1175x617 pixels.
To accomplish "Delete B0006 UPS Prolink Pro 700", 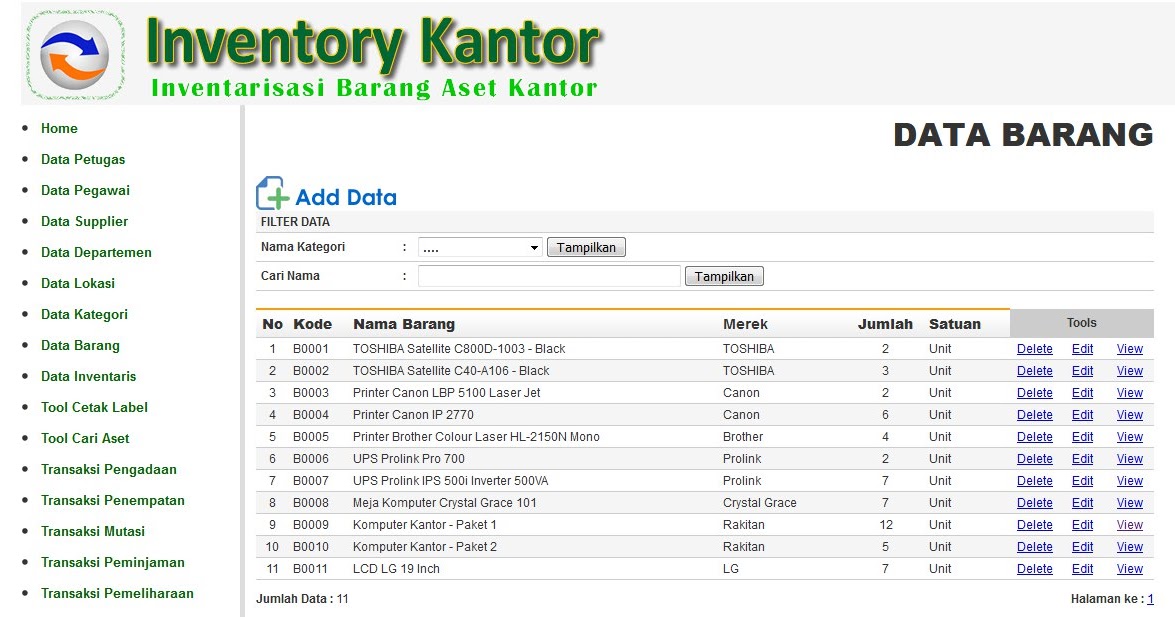I will click(x=1035, y=459).
